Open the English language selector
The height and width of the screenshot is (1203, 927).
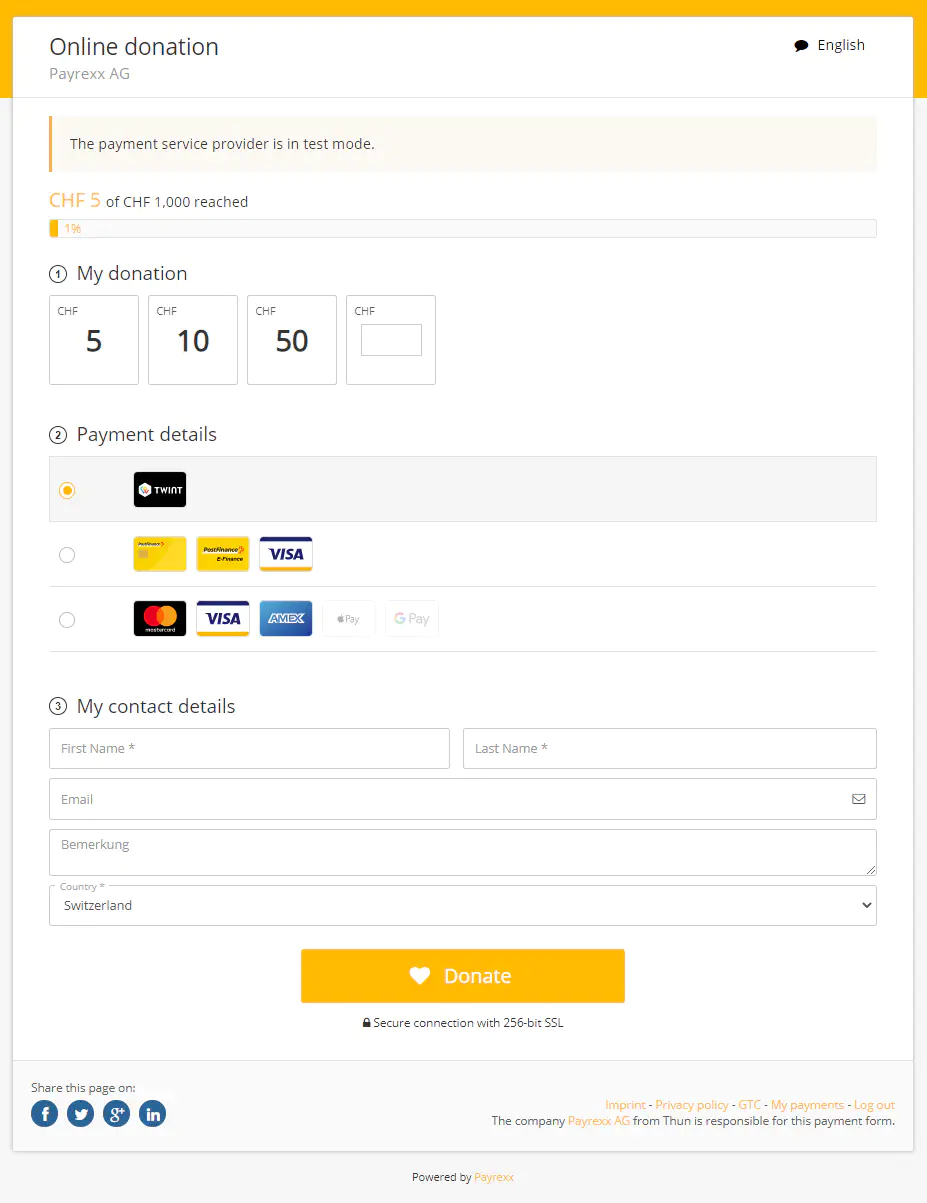click(830, 45)
